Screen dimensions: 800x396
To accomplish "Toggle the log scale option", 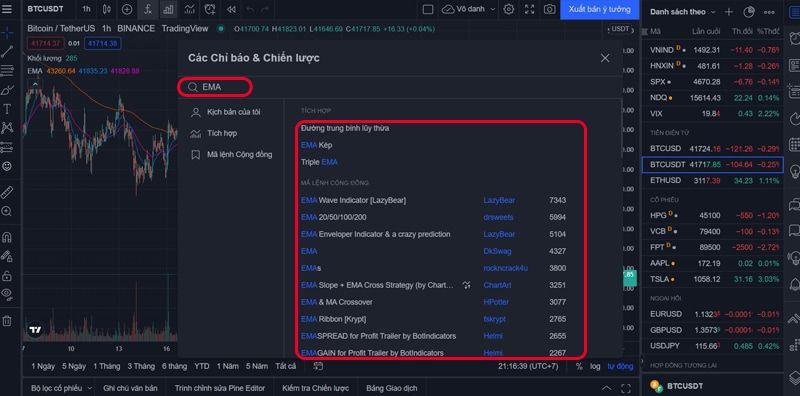I will click(x=595, y=366).
